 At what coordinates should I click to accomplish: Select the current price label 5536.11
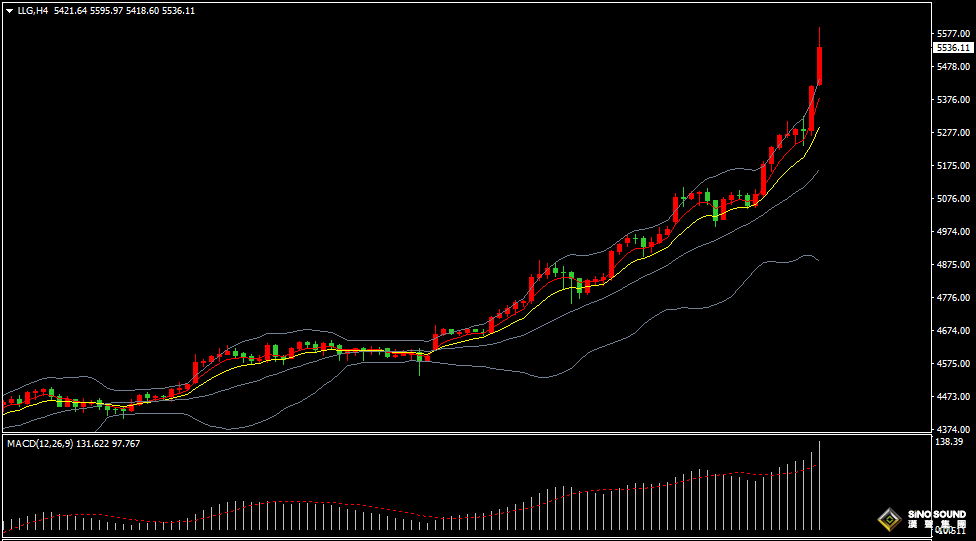(952, 47)
